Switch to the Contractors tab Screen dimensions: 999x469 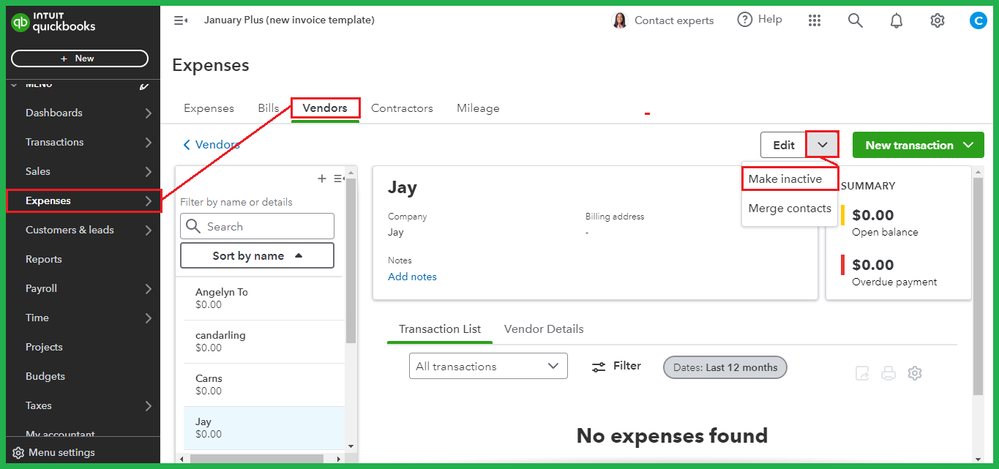tap(402, 108)
